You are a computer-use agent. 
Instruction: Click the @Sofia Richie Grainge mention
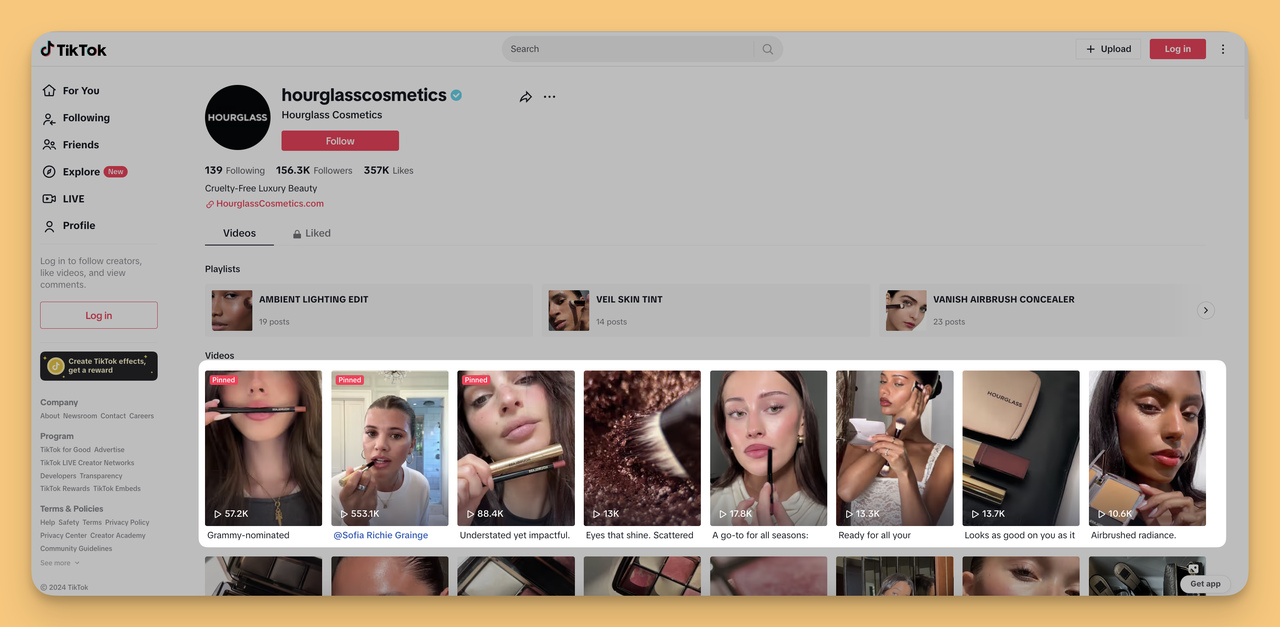(x=381, y=535)
